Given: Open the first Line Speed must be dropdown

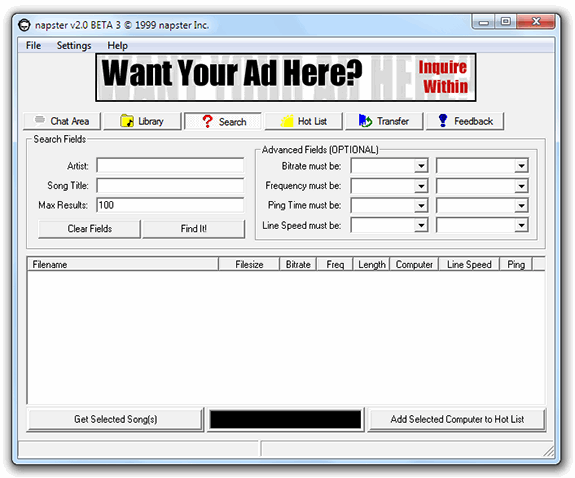Looking at the screenshot, I should click(389, 225).
